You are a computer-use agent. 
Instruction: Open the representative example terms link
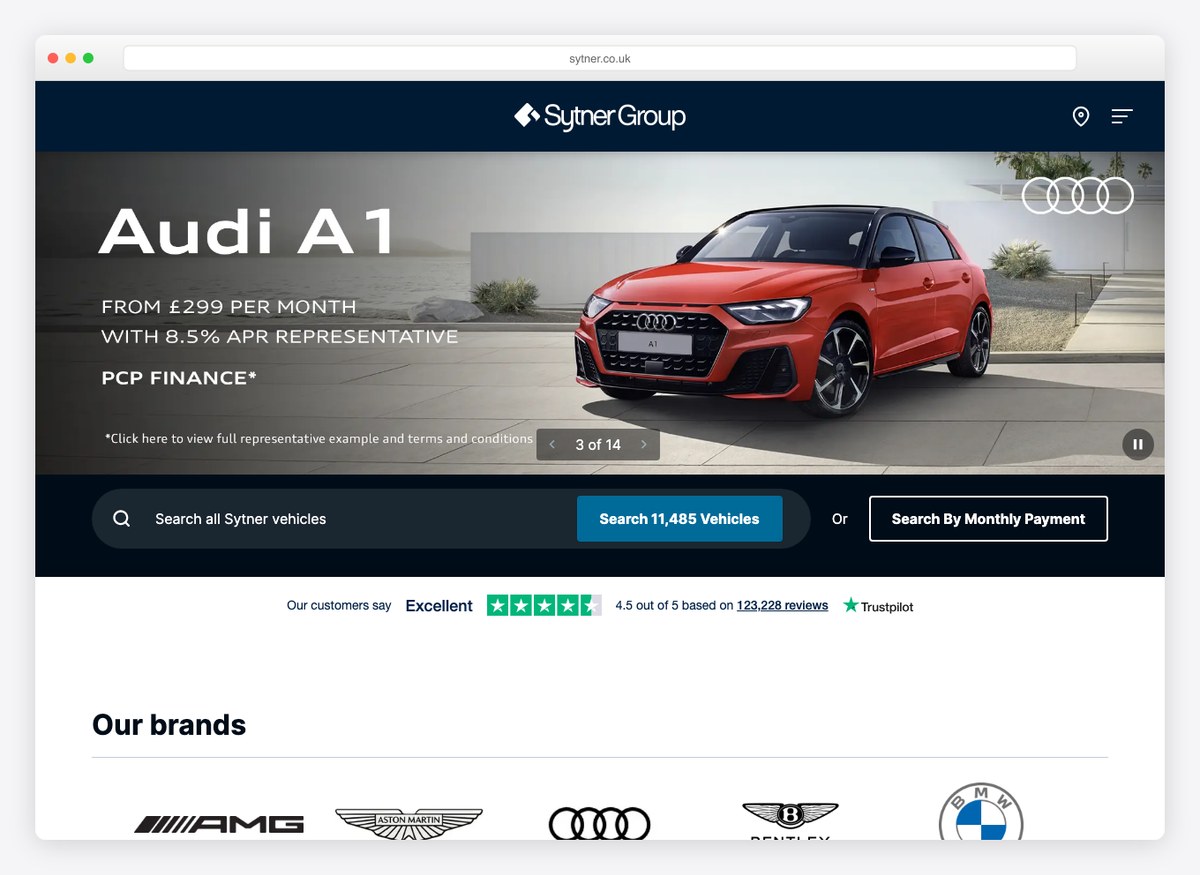(x=319, y=438)
